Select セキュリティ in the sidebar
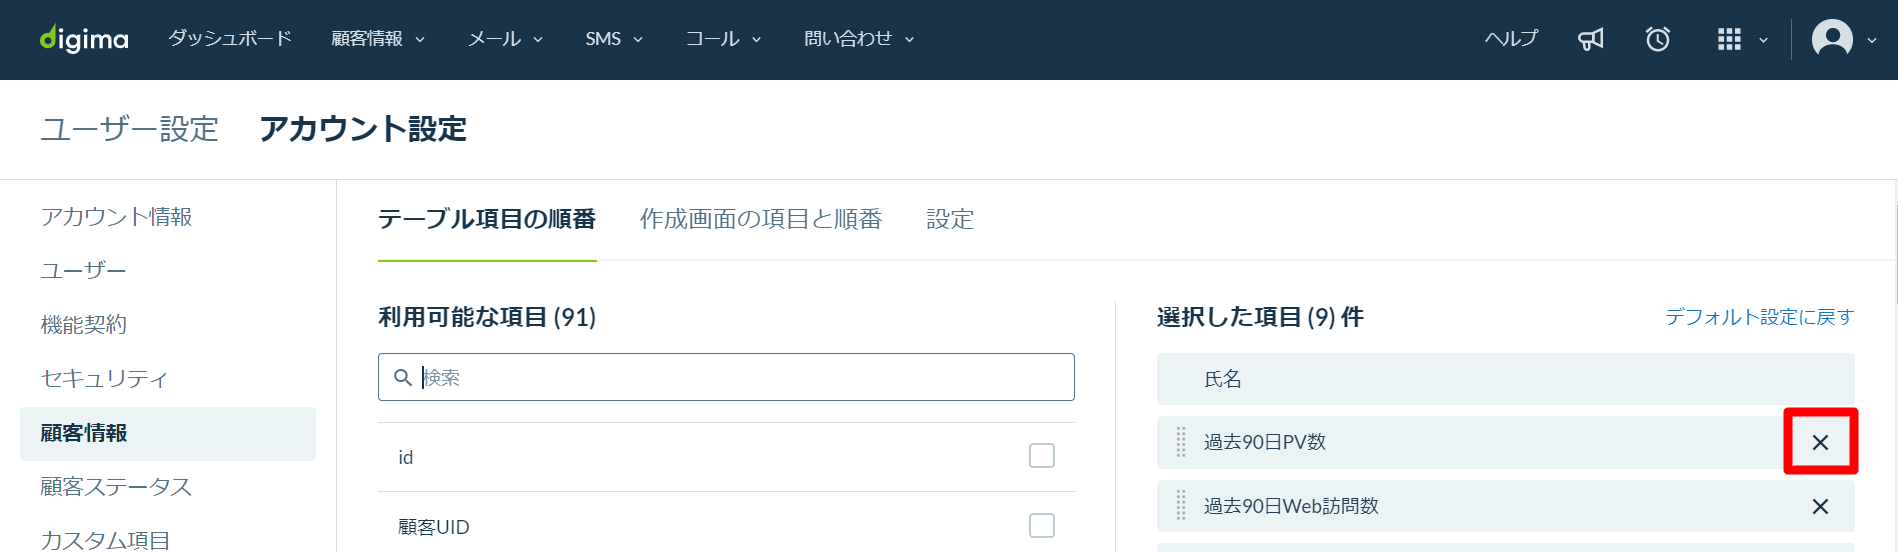The width and height of the screenshot is (1898, 552). point(104,379)
